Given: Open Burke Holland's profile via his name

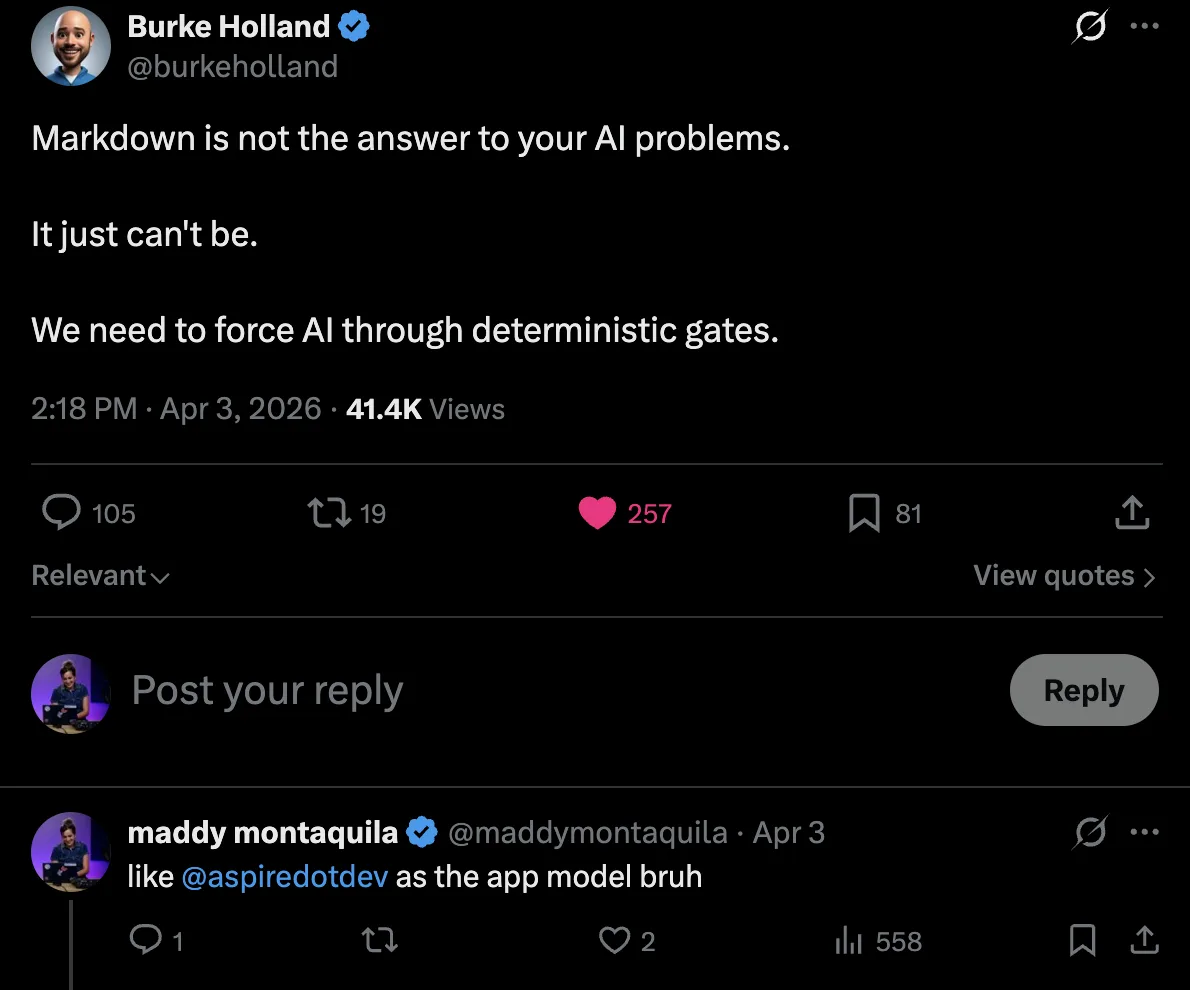Looking at the screenshot, I should (x=228, y=26).
